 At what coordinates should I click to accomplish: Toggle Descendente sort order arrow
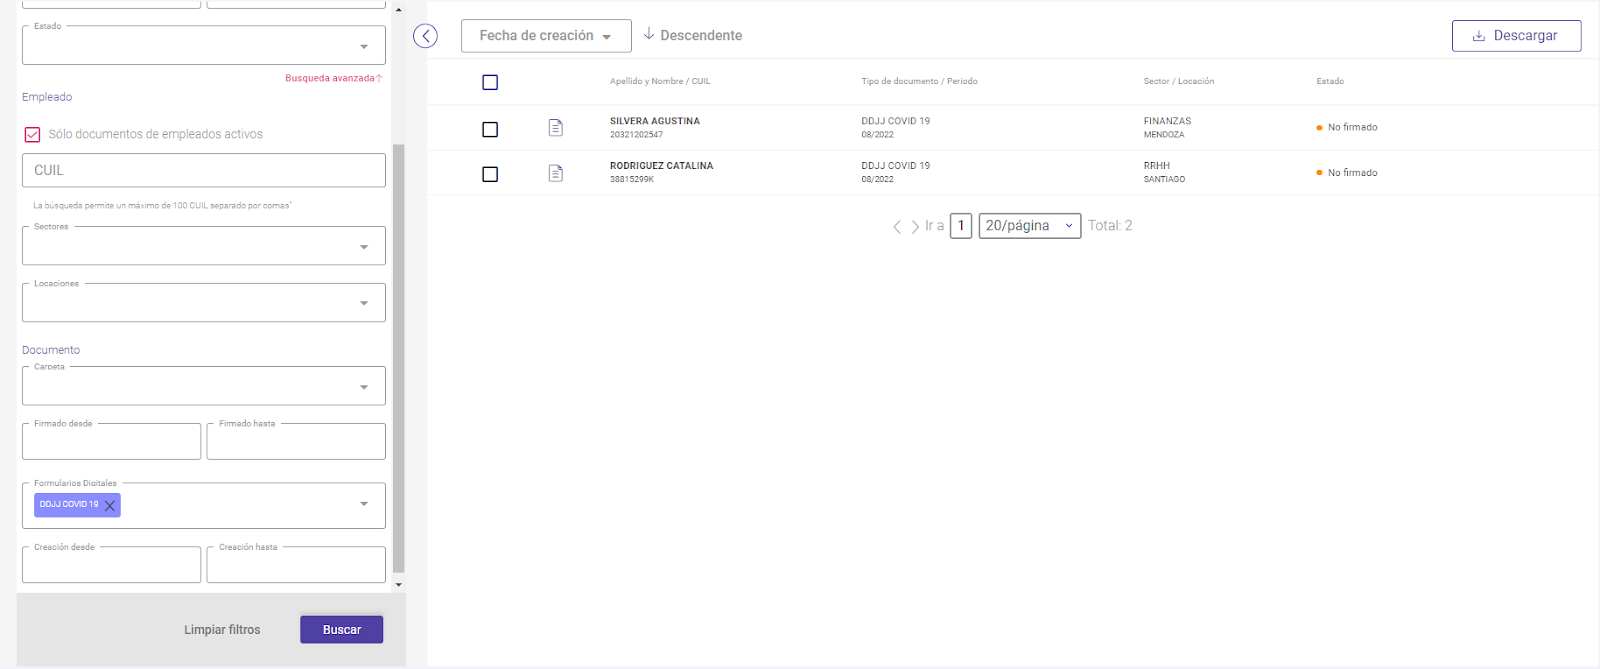649,34
